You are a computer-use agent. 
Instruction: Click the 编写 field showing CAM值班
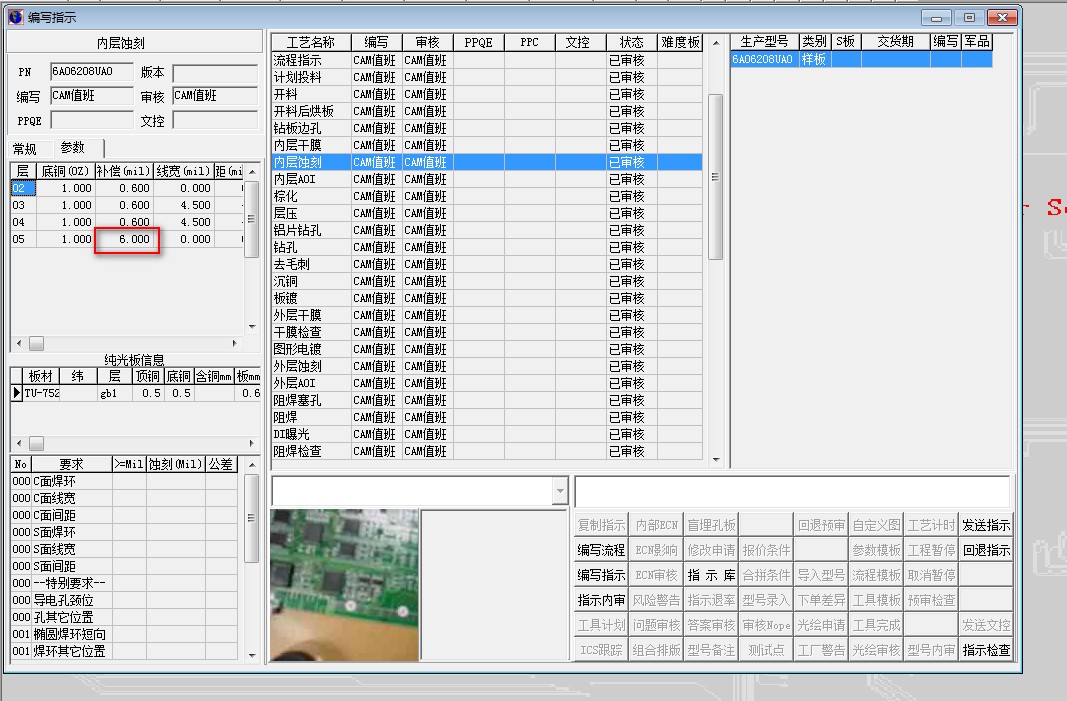[x=91, y=96]
